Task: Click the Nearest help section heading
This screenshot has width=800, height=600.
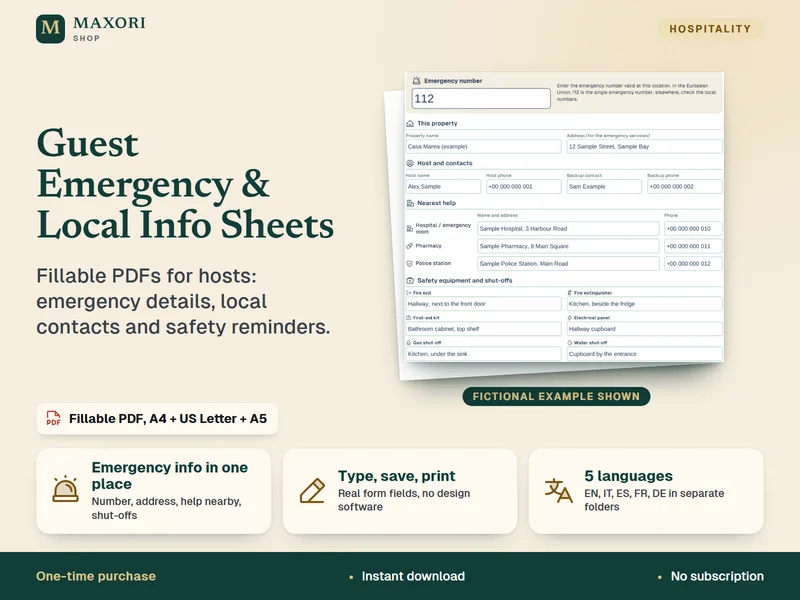Action: [437, 203]
